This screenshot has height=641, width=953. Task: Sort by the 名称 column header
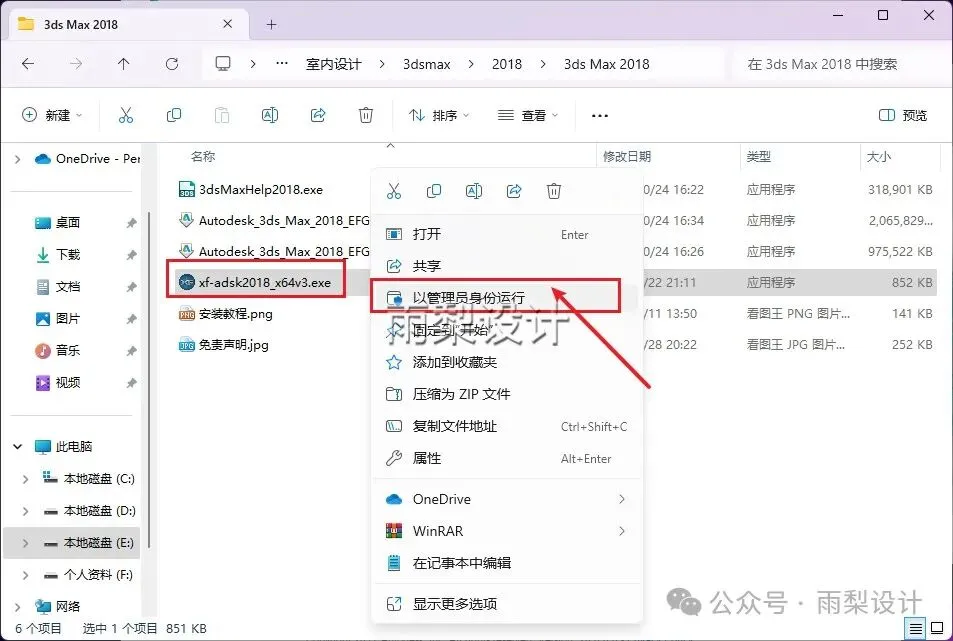tap(203, 157)
